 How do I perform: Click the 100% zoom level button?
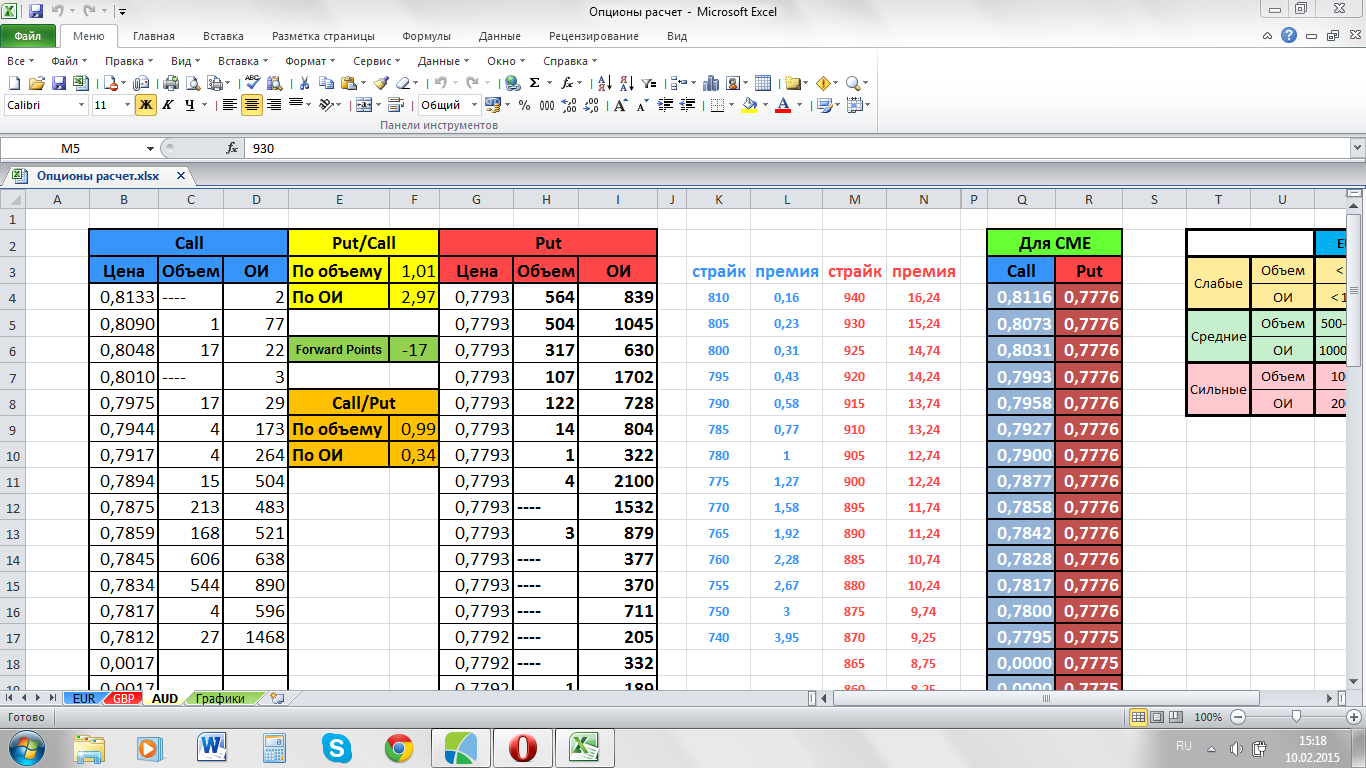(1208, 717)
